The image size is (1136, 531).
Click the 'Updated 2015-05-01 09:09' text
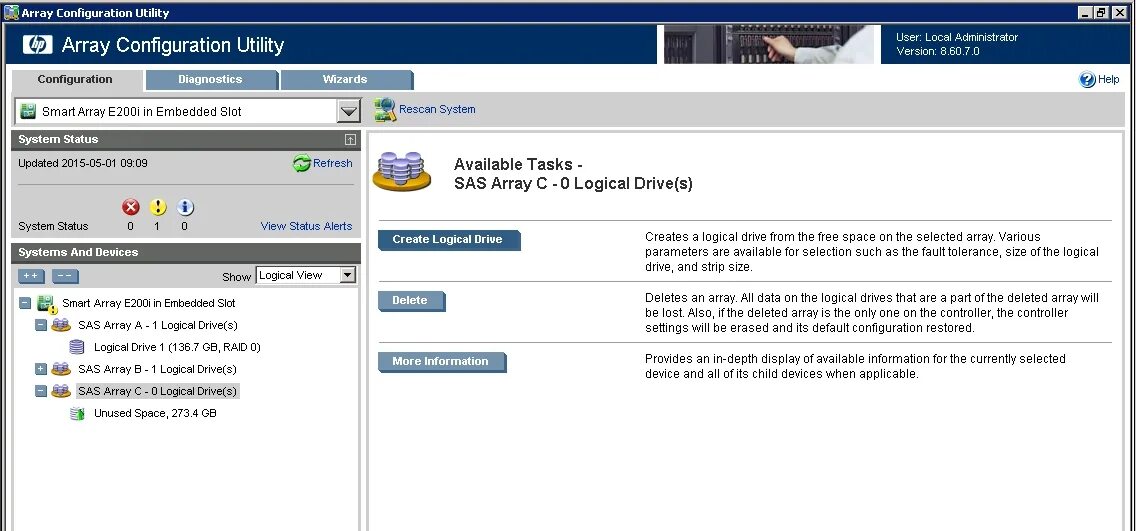click(83, 164)
